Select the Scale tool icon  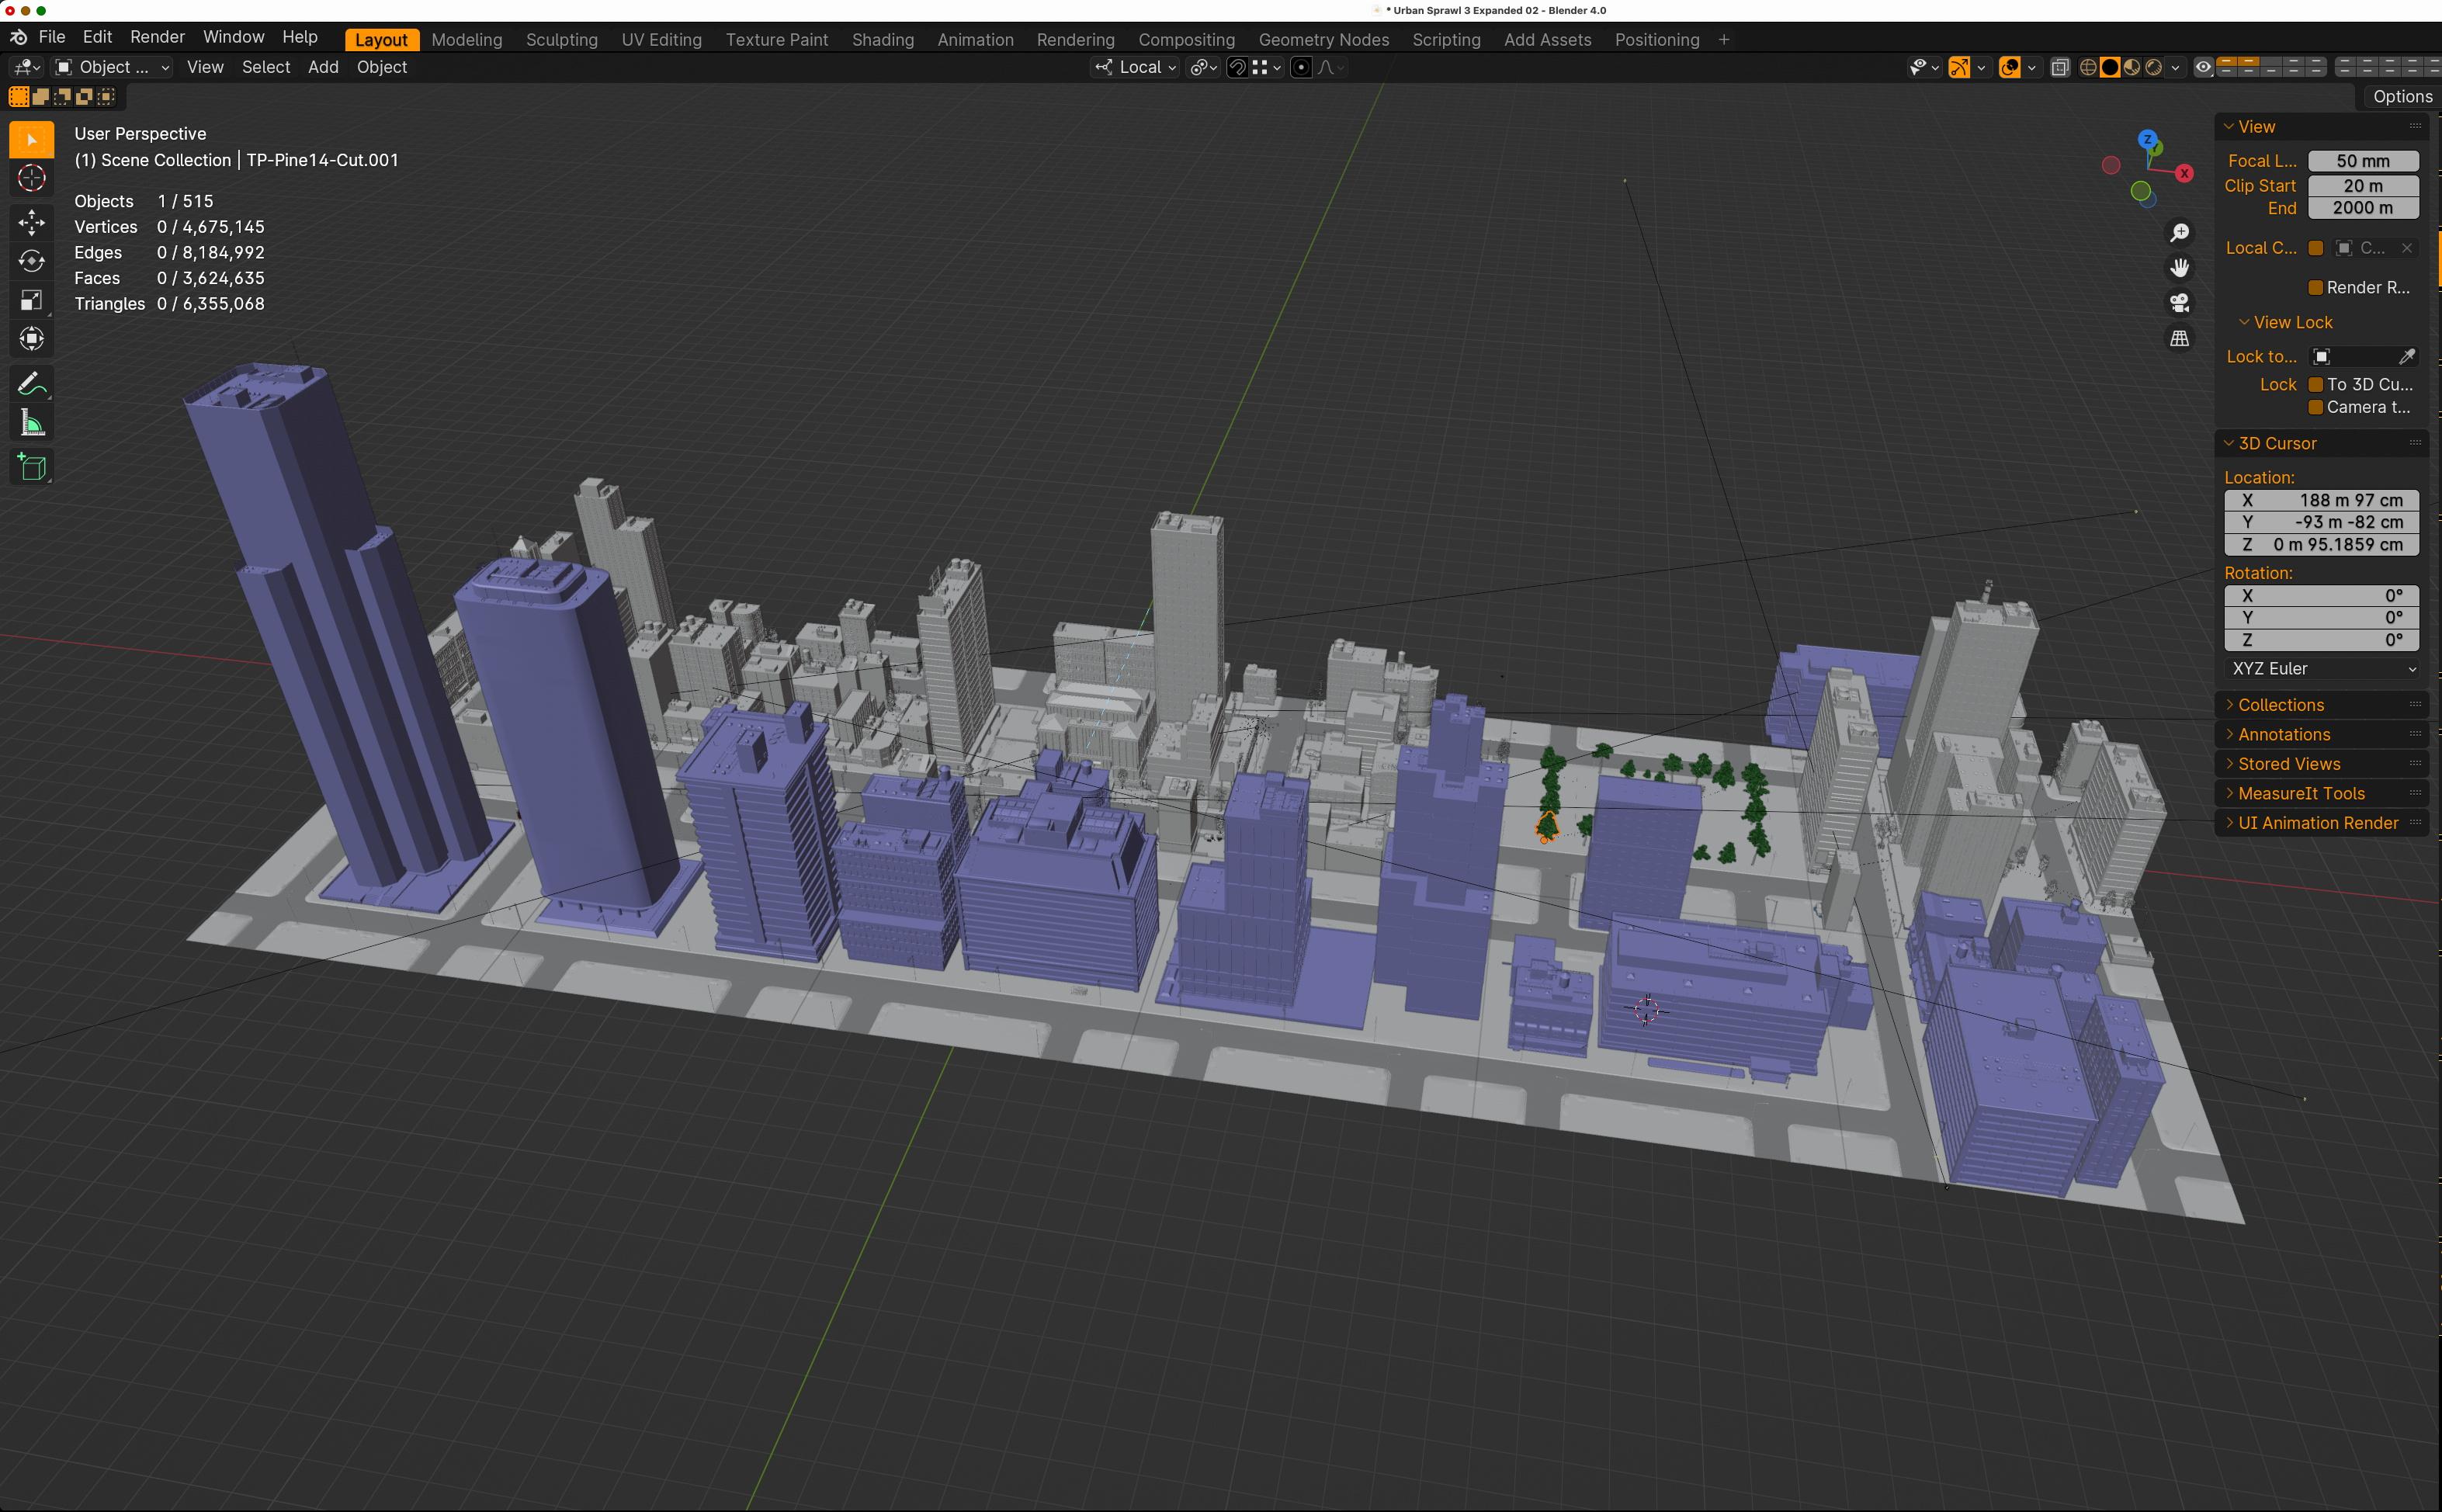pyautogui.click(x=32, y=300)
